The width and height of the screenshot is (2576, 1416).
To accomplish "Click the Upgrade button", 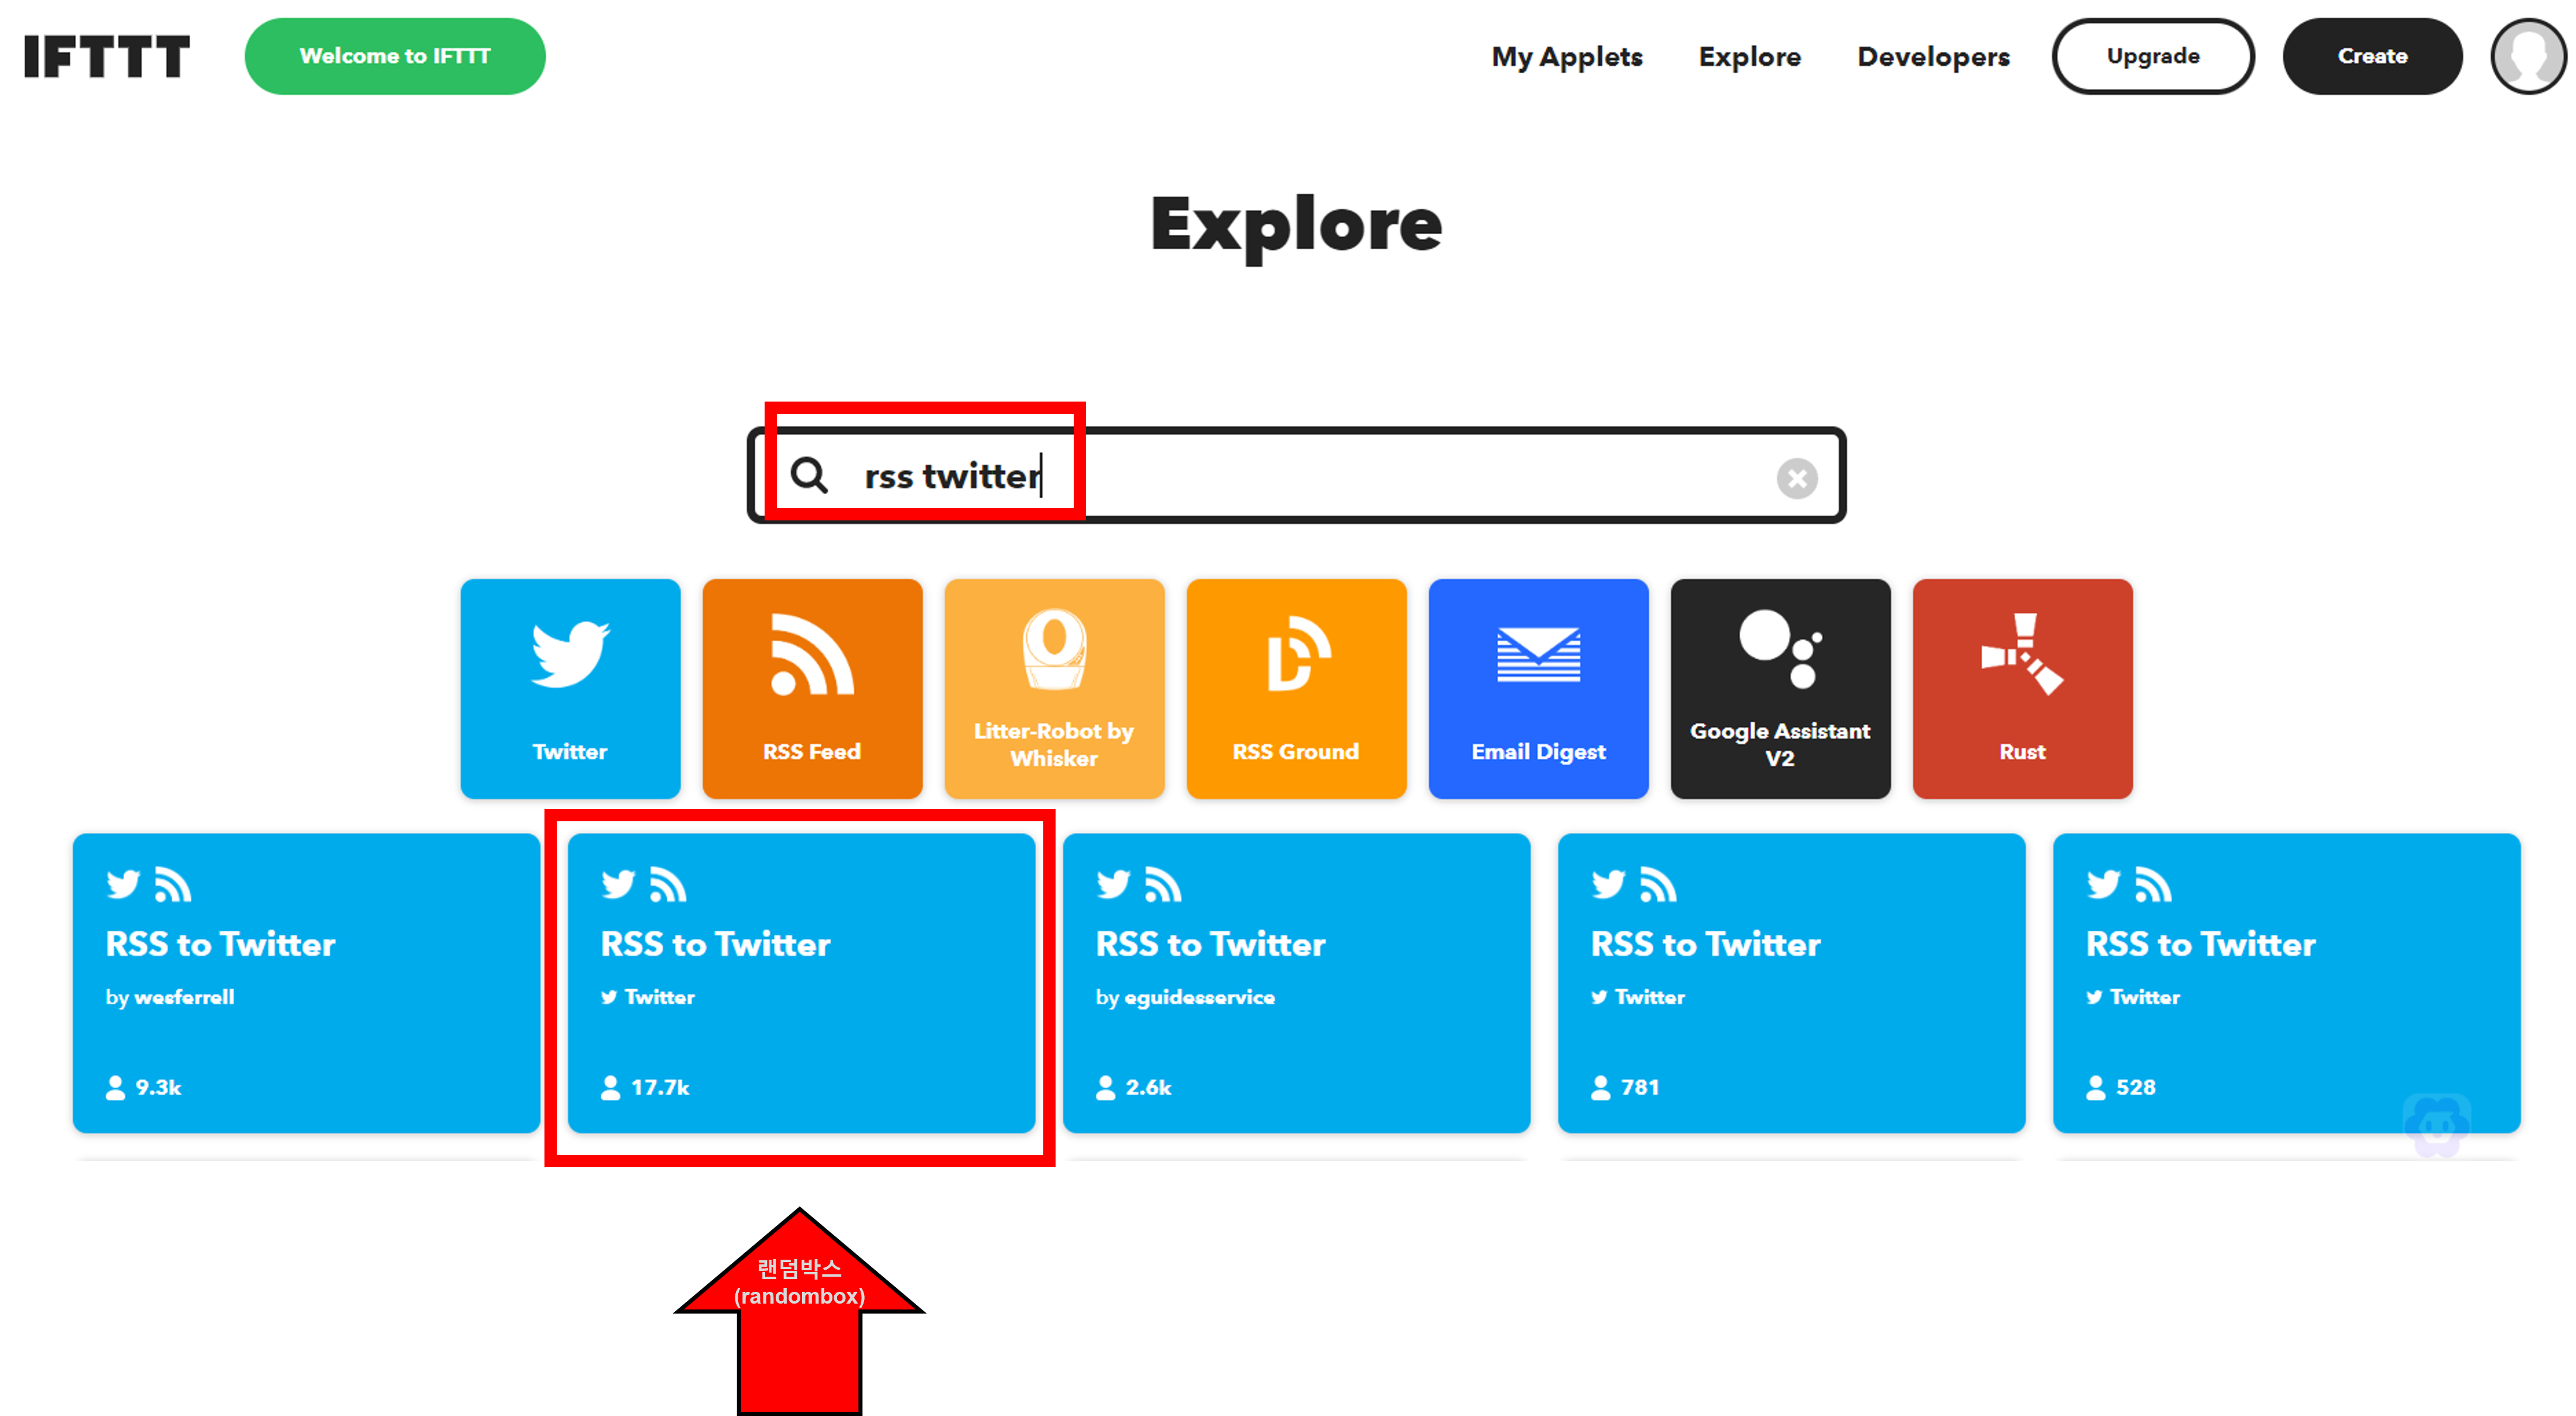I will click(x=2153, y=56).
